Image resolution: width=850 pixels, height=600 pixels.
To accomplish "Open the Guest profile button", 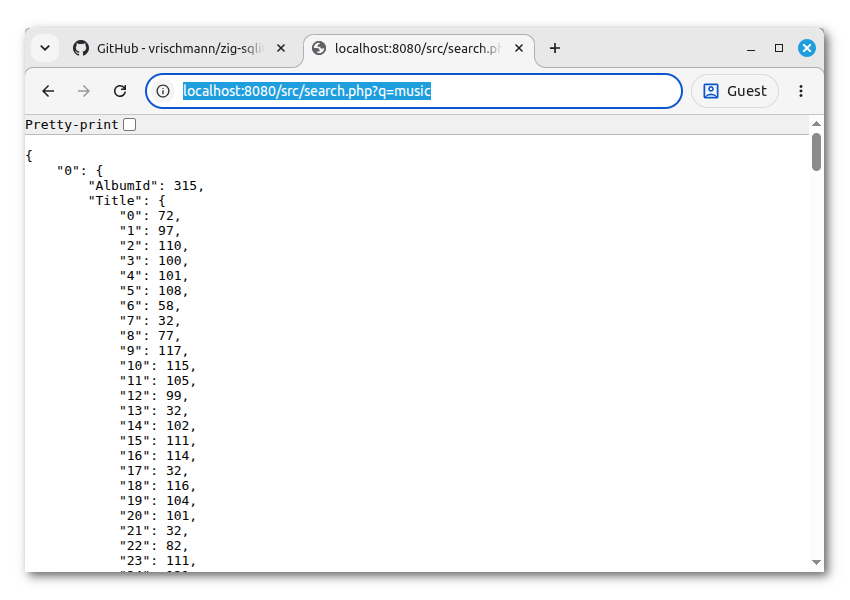I will tap(735, 91).
